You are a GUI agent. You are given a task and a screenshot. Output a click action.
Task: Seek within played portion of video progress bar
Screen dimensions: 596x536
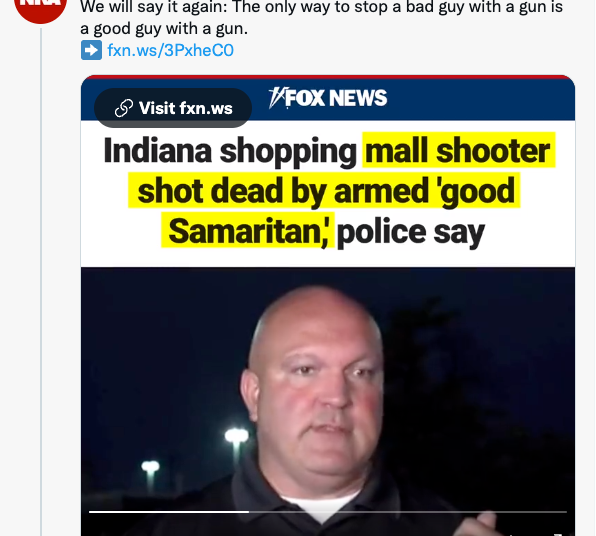tap(169, 512)
